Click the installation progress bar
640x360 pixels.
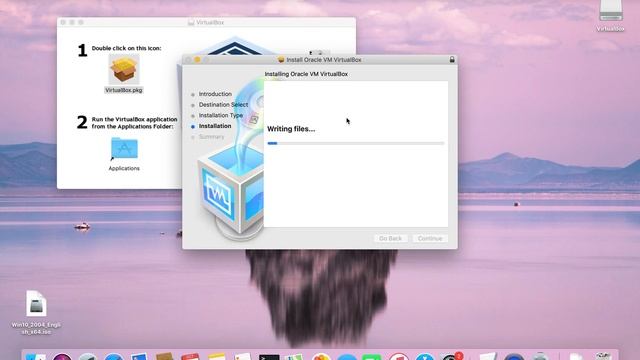(x=356, y=143)
